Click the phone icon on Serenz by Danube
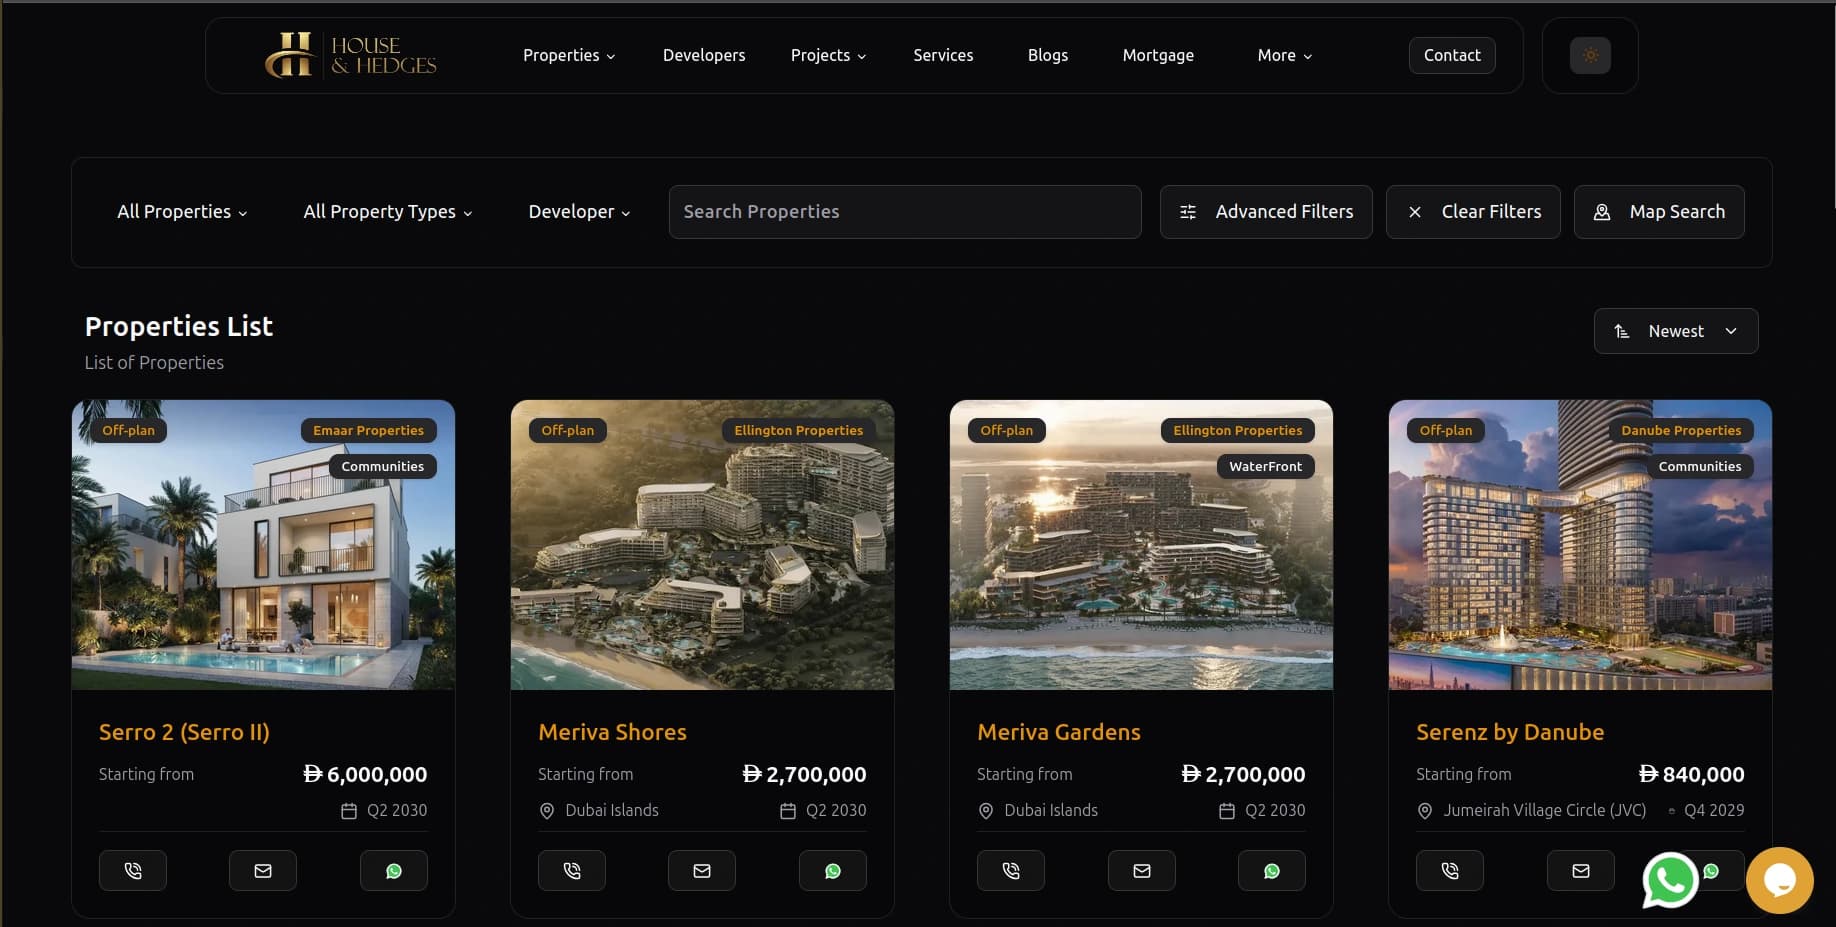1836x927 pixels. pyautogui.click(x=1449, y=870)
